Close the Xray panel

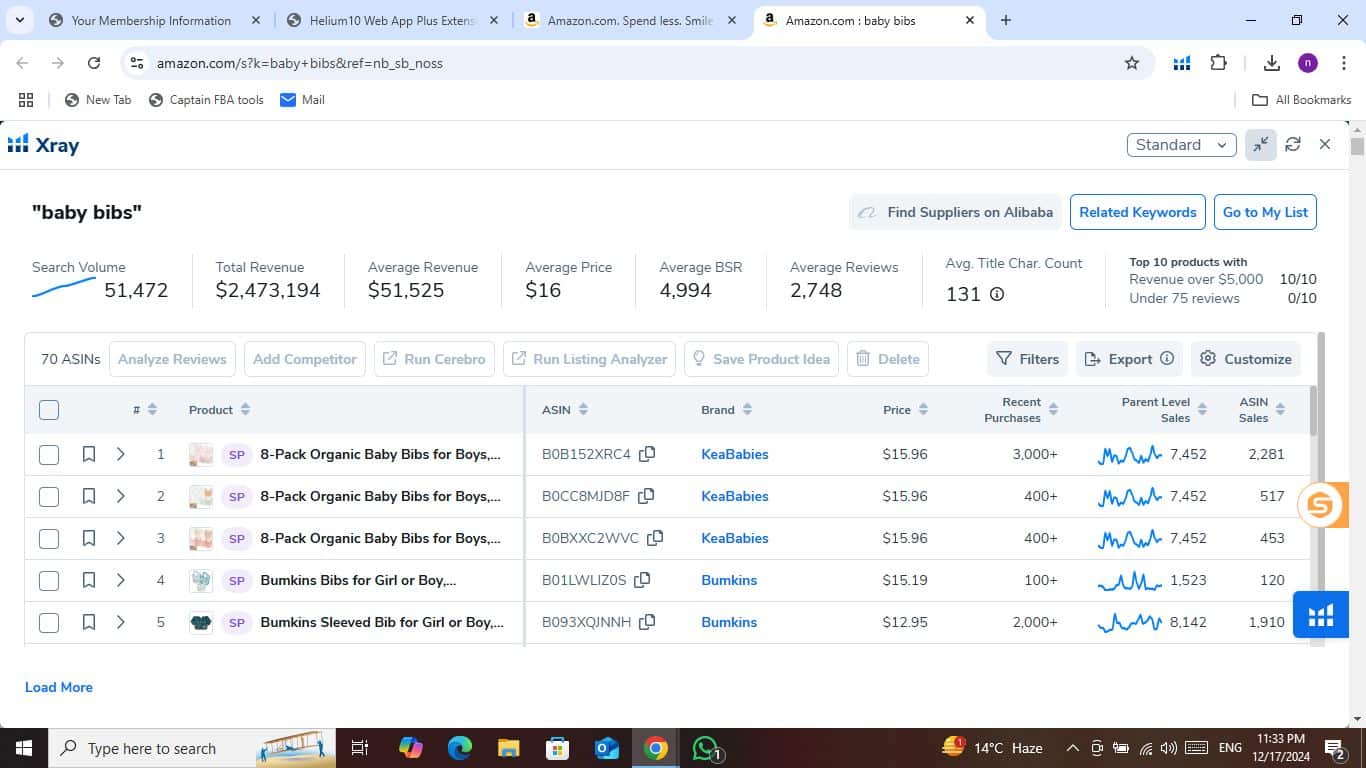1325,145
